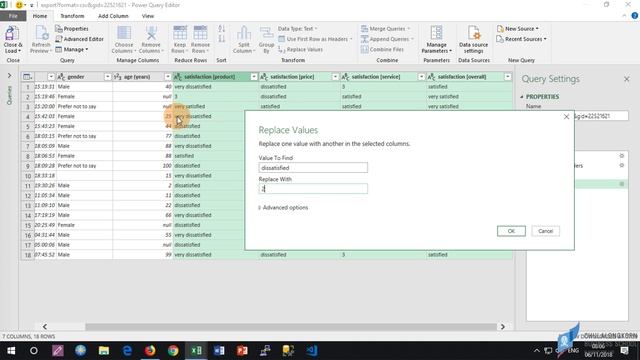Click Replace Values in the ribbon

301,49
